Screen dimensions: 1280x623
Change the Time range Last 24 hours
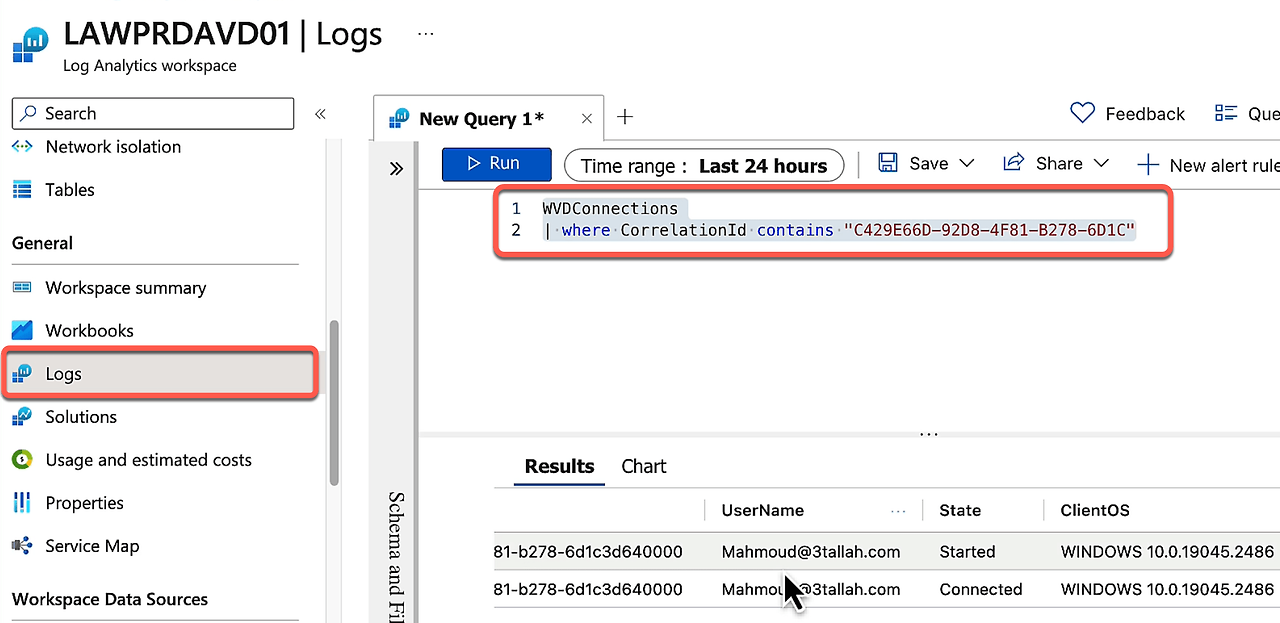coord(704,166)
